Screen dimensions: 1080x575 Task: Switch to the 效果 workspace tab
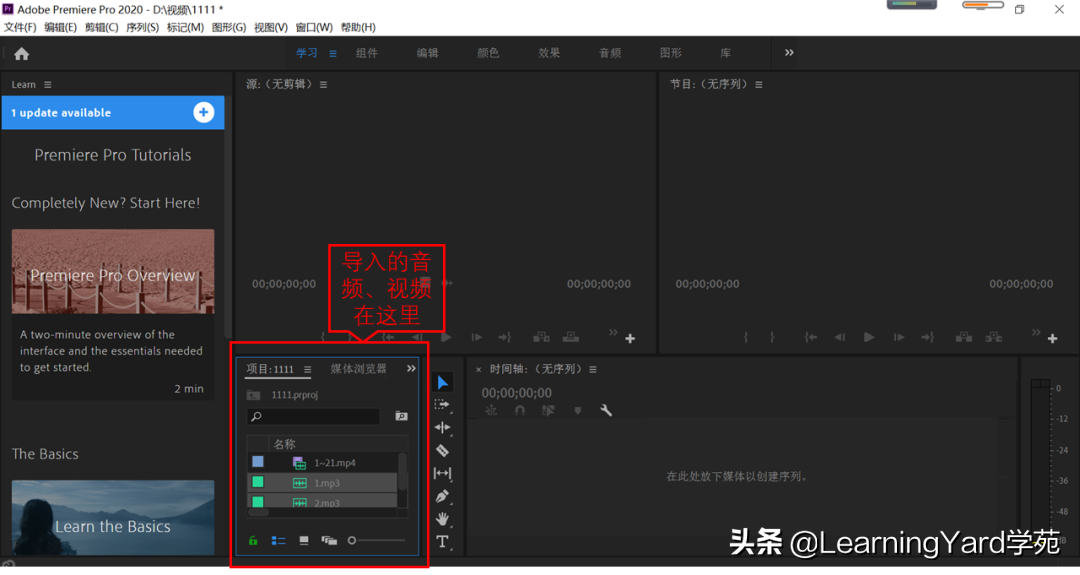[x=549, y=53]
